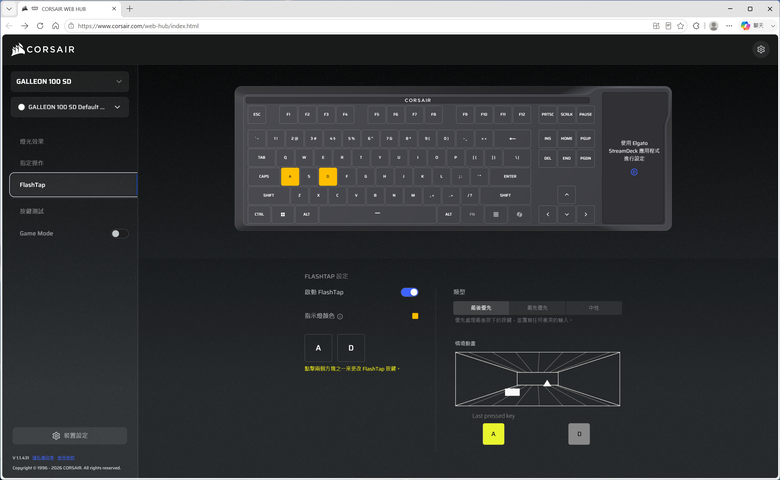Select the TAB key on the keyboard
The width and height of the screenshot is (780, 480).
261,158
